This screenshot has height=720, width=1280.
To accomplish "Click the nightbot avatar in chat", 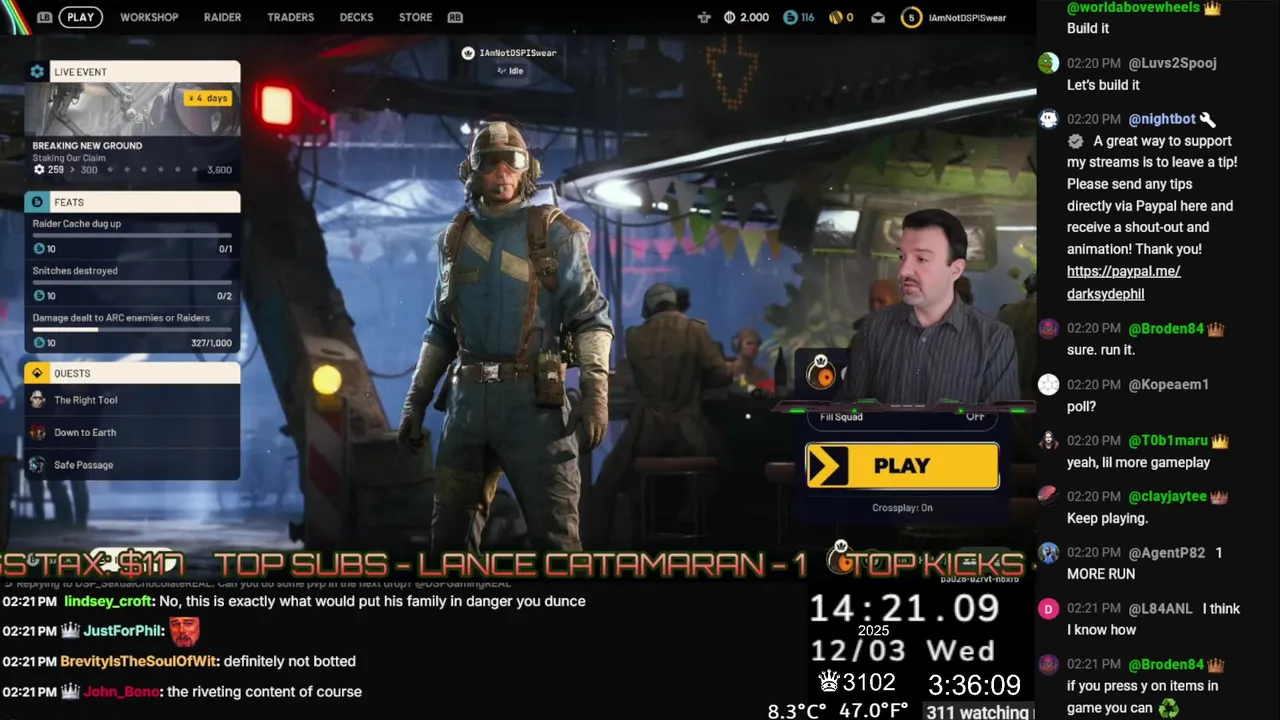I will click(x=1048, y=119).
